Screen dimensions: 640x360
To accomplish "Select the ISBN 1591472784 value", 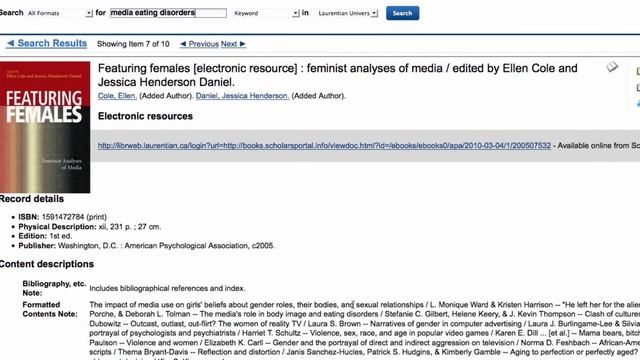I will click(x=62, y=217).
